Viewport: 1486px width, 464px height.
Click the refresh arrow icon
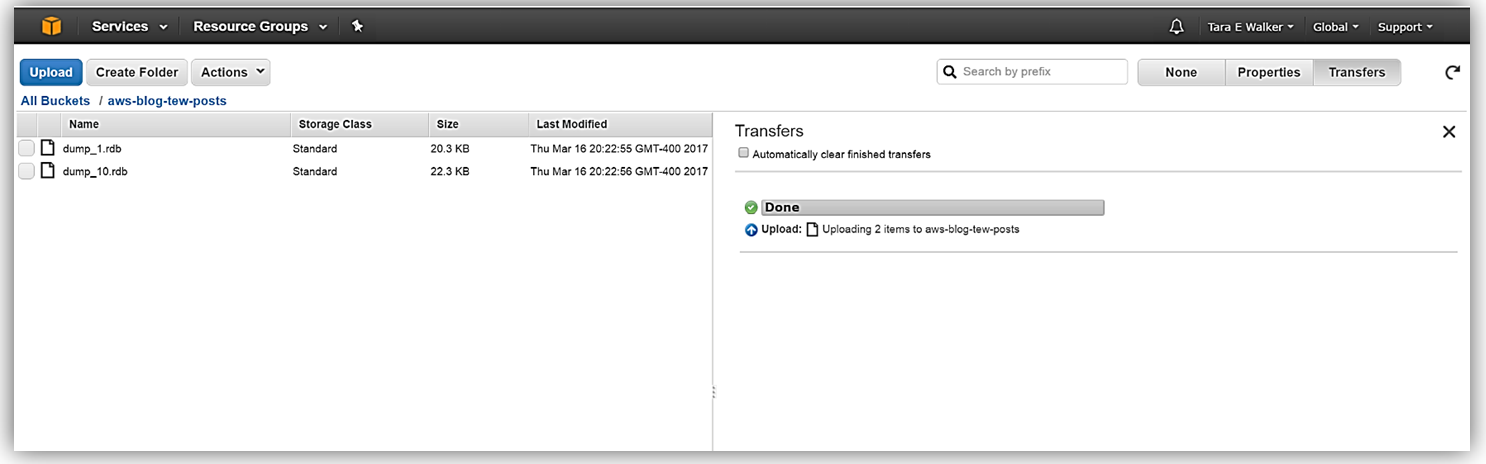coord(1452,72)
